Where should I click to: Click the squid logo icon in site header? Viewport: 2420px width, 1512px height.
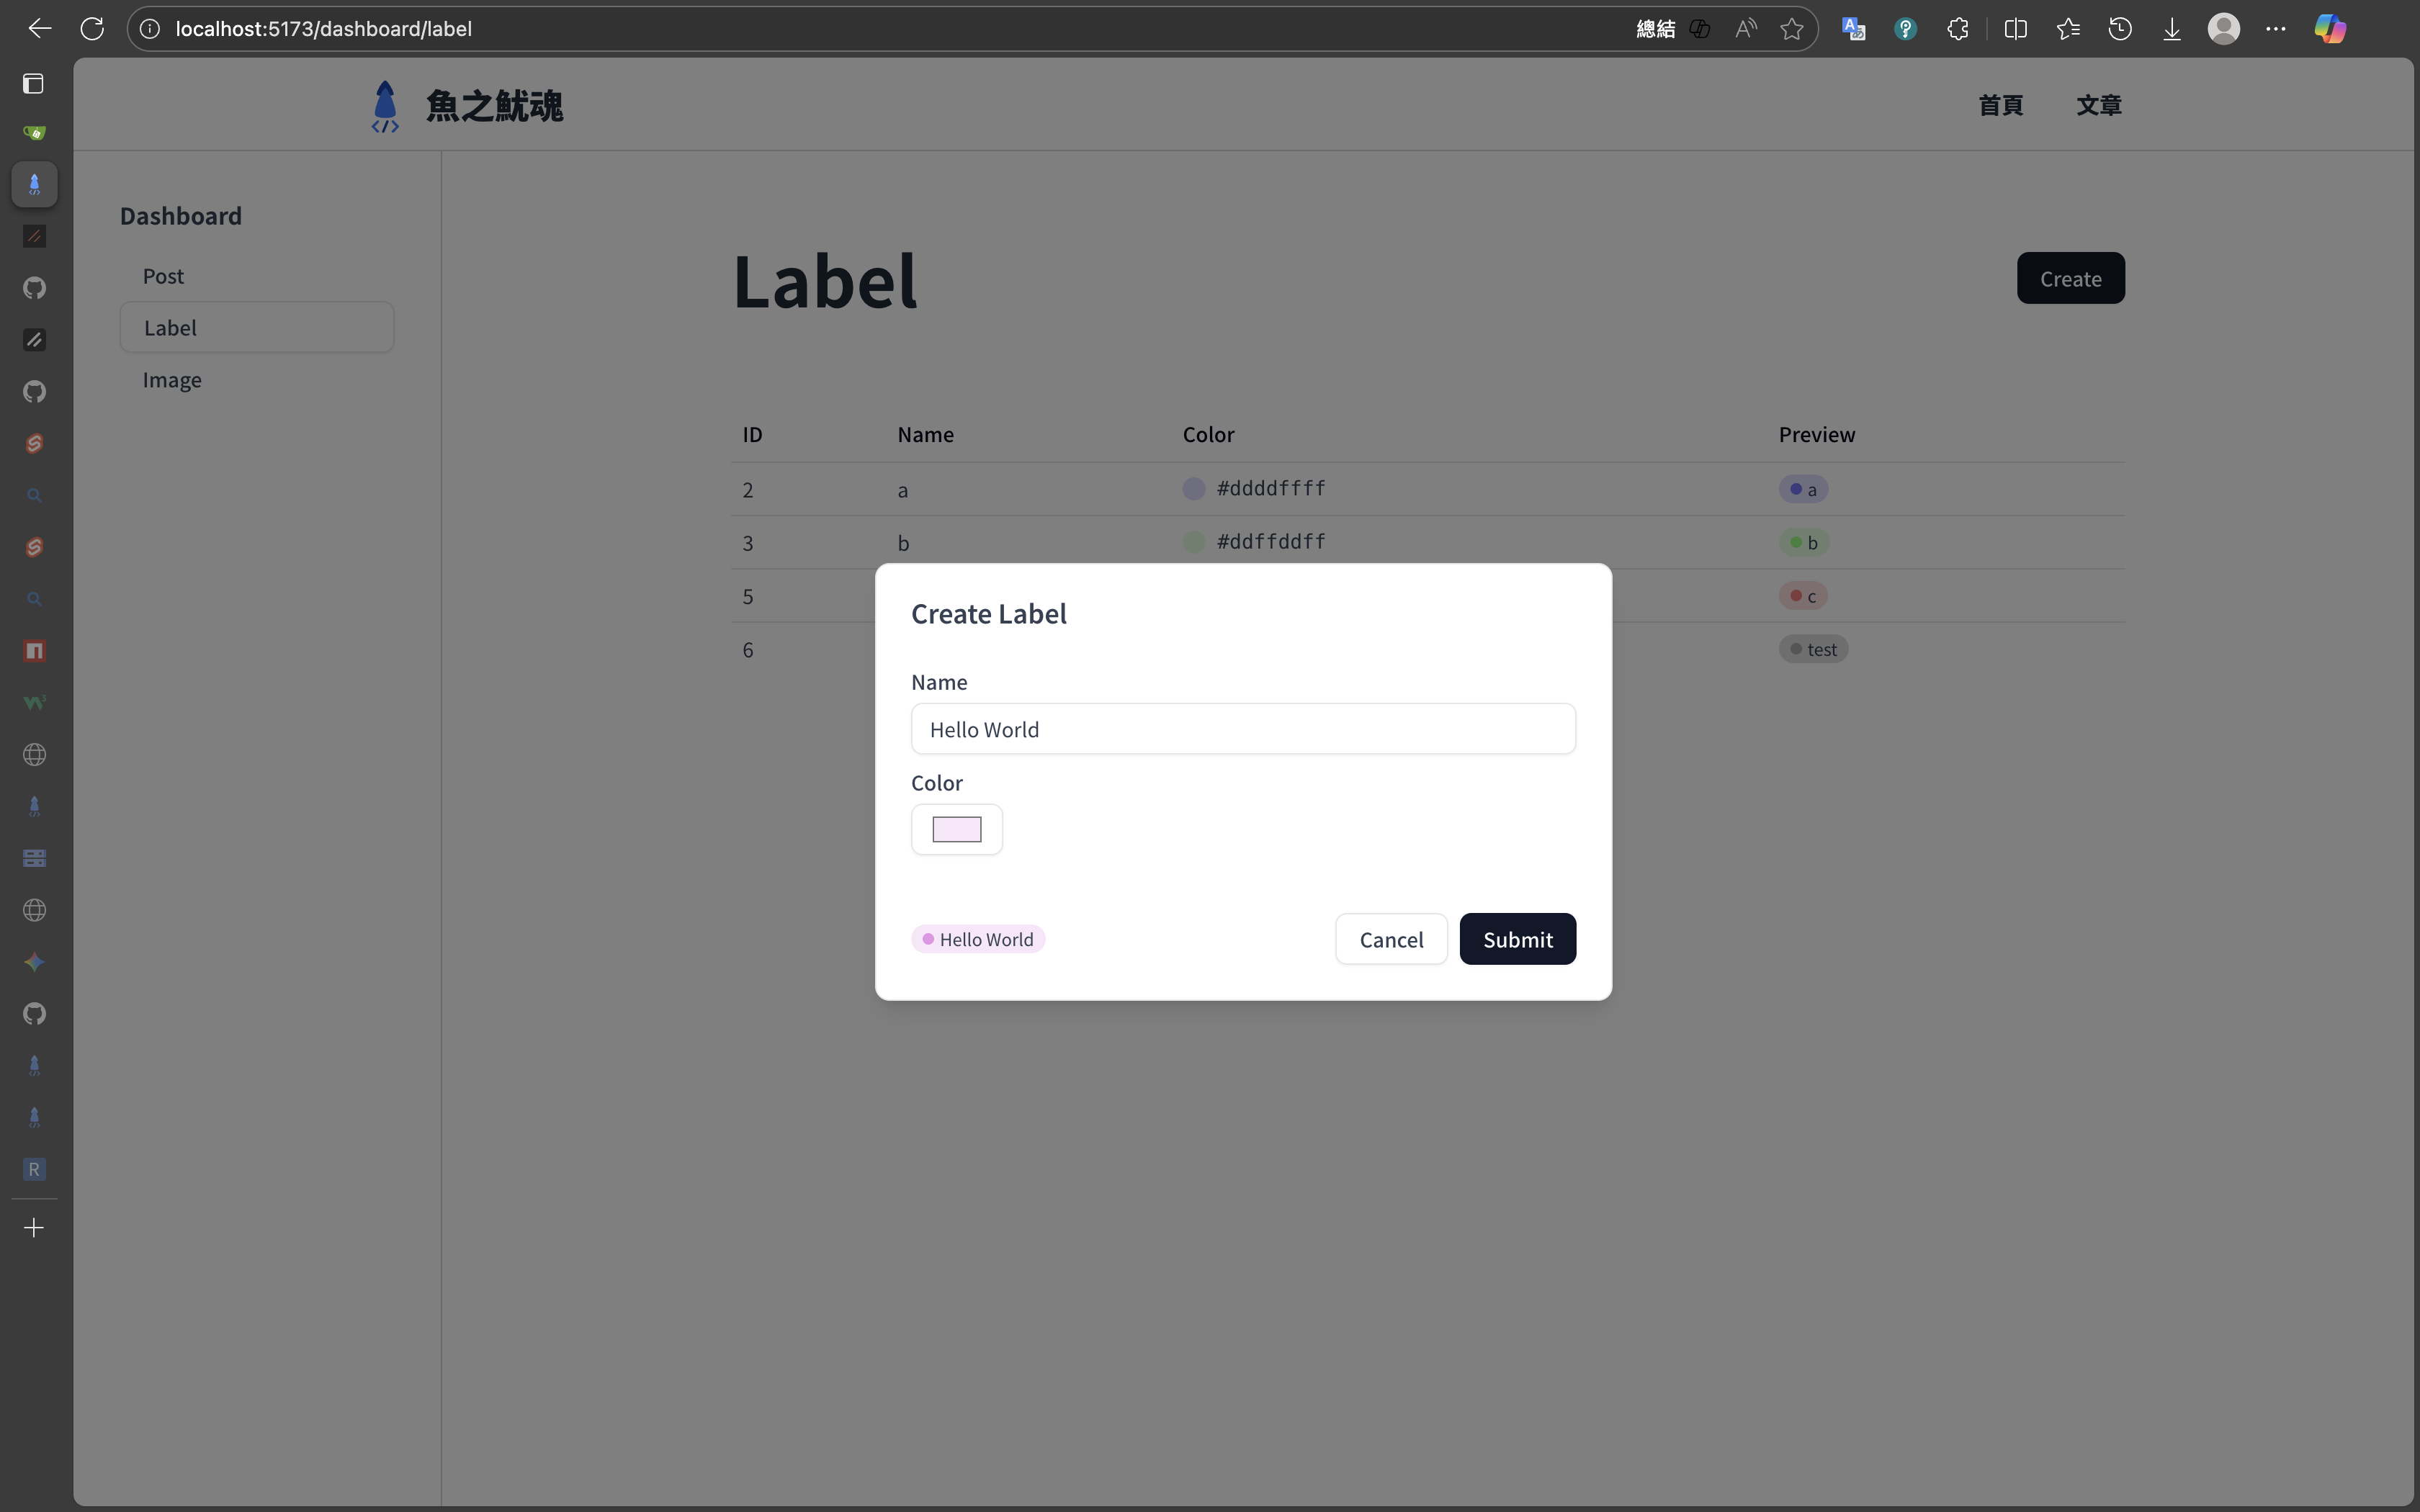click(x=385, y=106)
